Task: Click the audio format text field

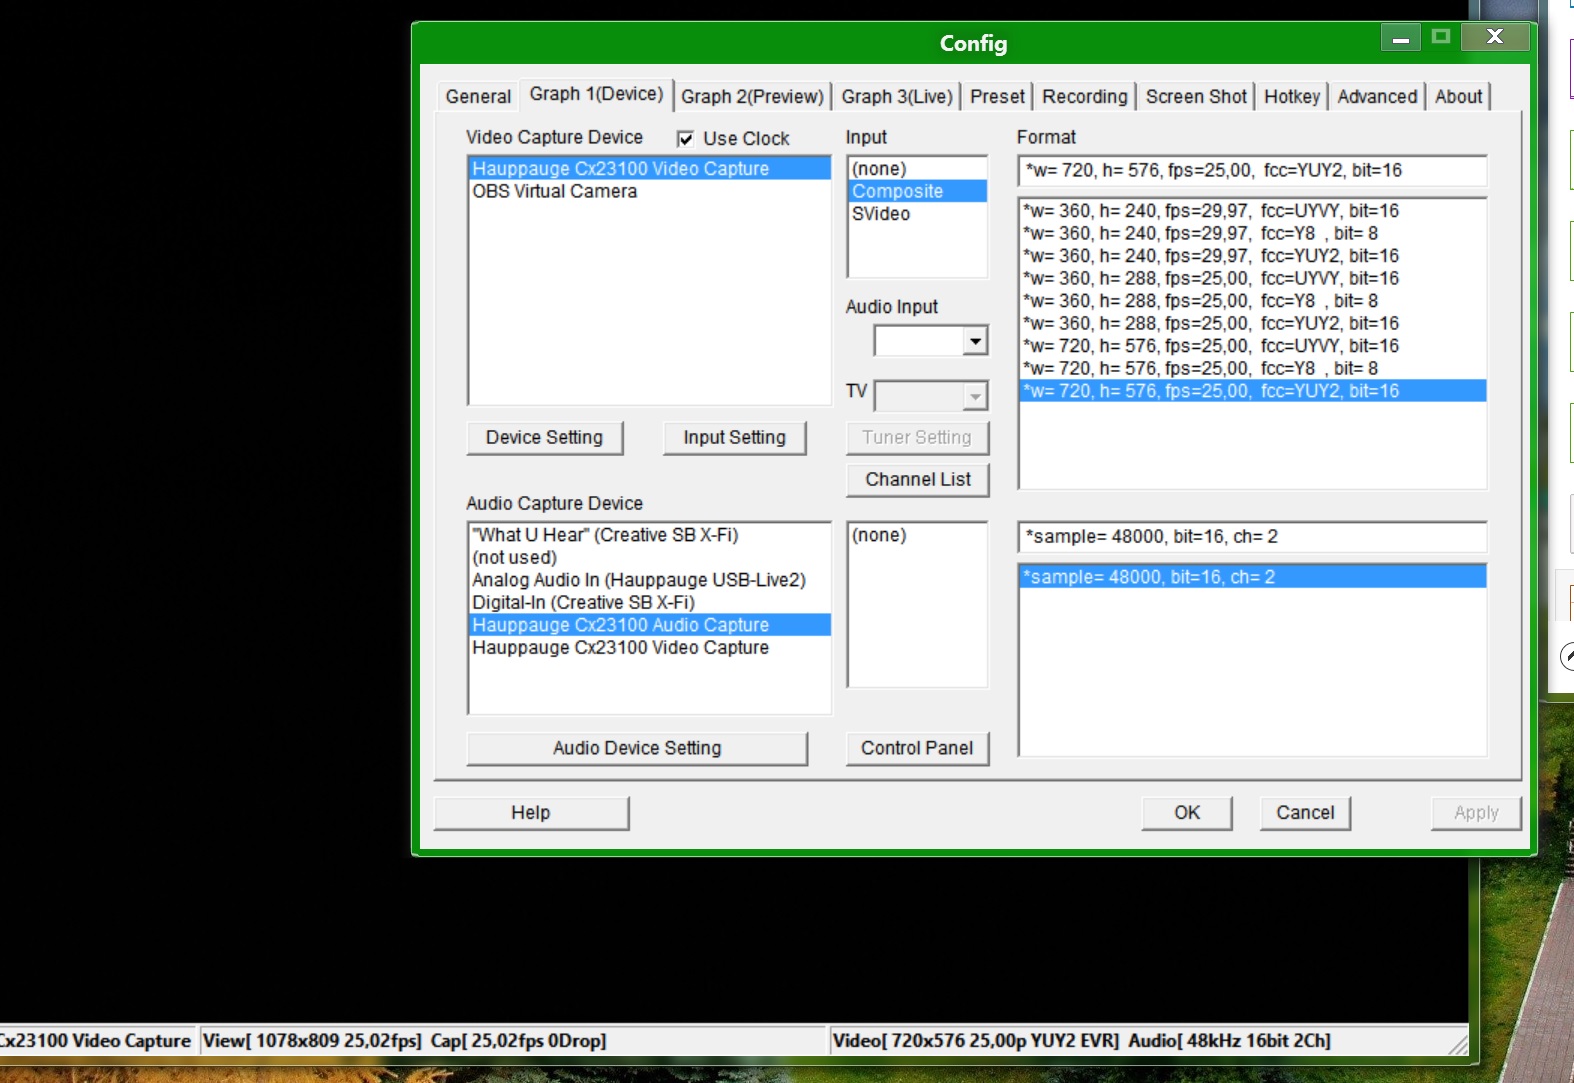Action: point(1252,537)
